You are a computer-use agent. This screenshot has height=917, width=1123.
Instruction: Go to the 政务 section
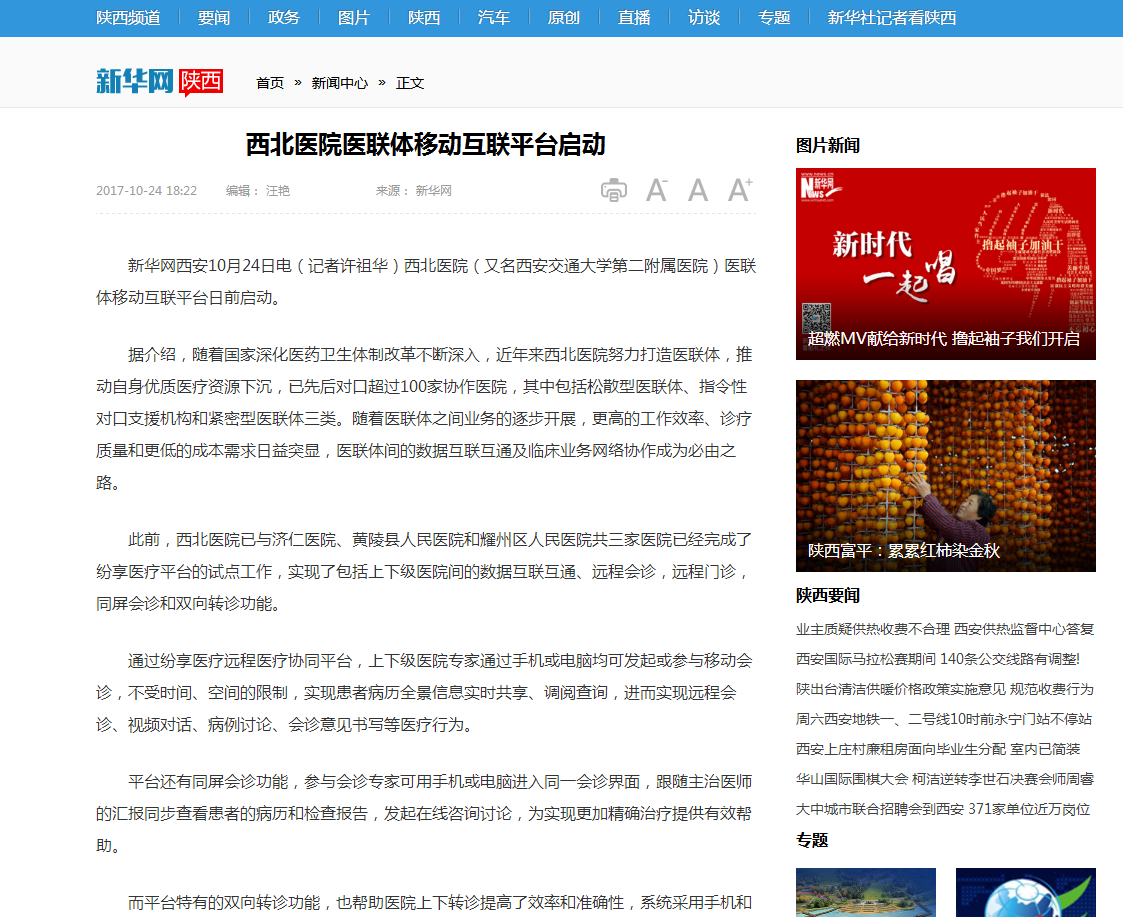pyautogui.click(x=284, y=18)
